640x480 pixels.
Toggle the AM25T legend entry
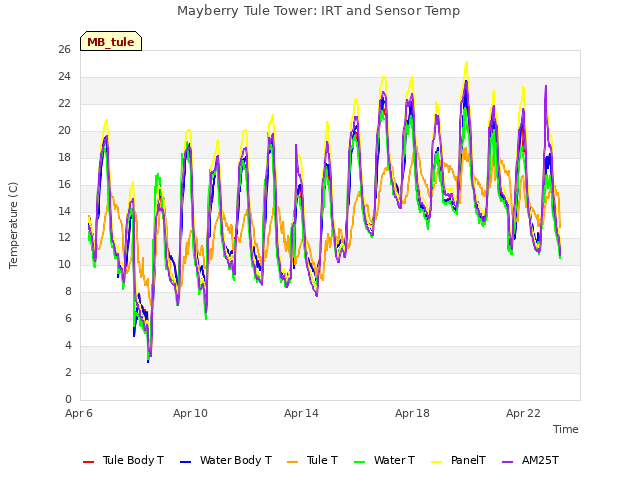click(x=530, y=460)
